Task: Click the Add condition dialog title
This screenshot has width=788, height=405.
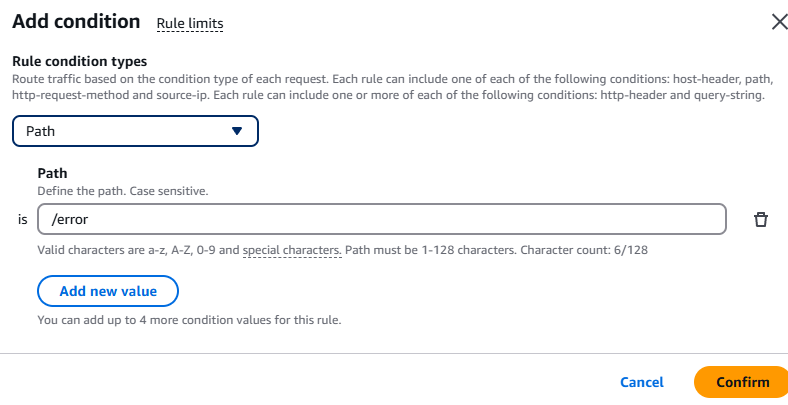Action: point(76,21)
